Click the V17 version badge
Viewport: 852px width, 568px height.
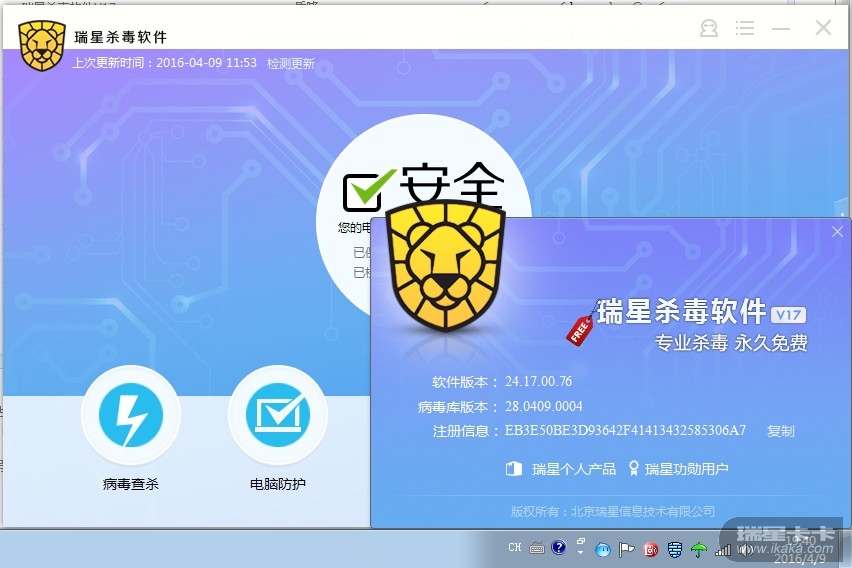tap(789, 315)
